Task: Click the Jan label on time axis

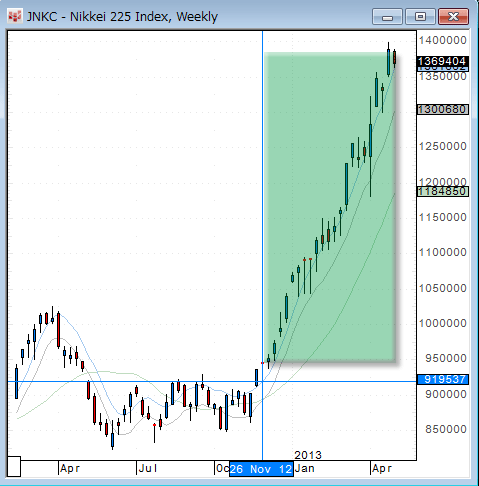Action: click(x=305, y=468)
